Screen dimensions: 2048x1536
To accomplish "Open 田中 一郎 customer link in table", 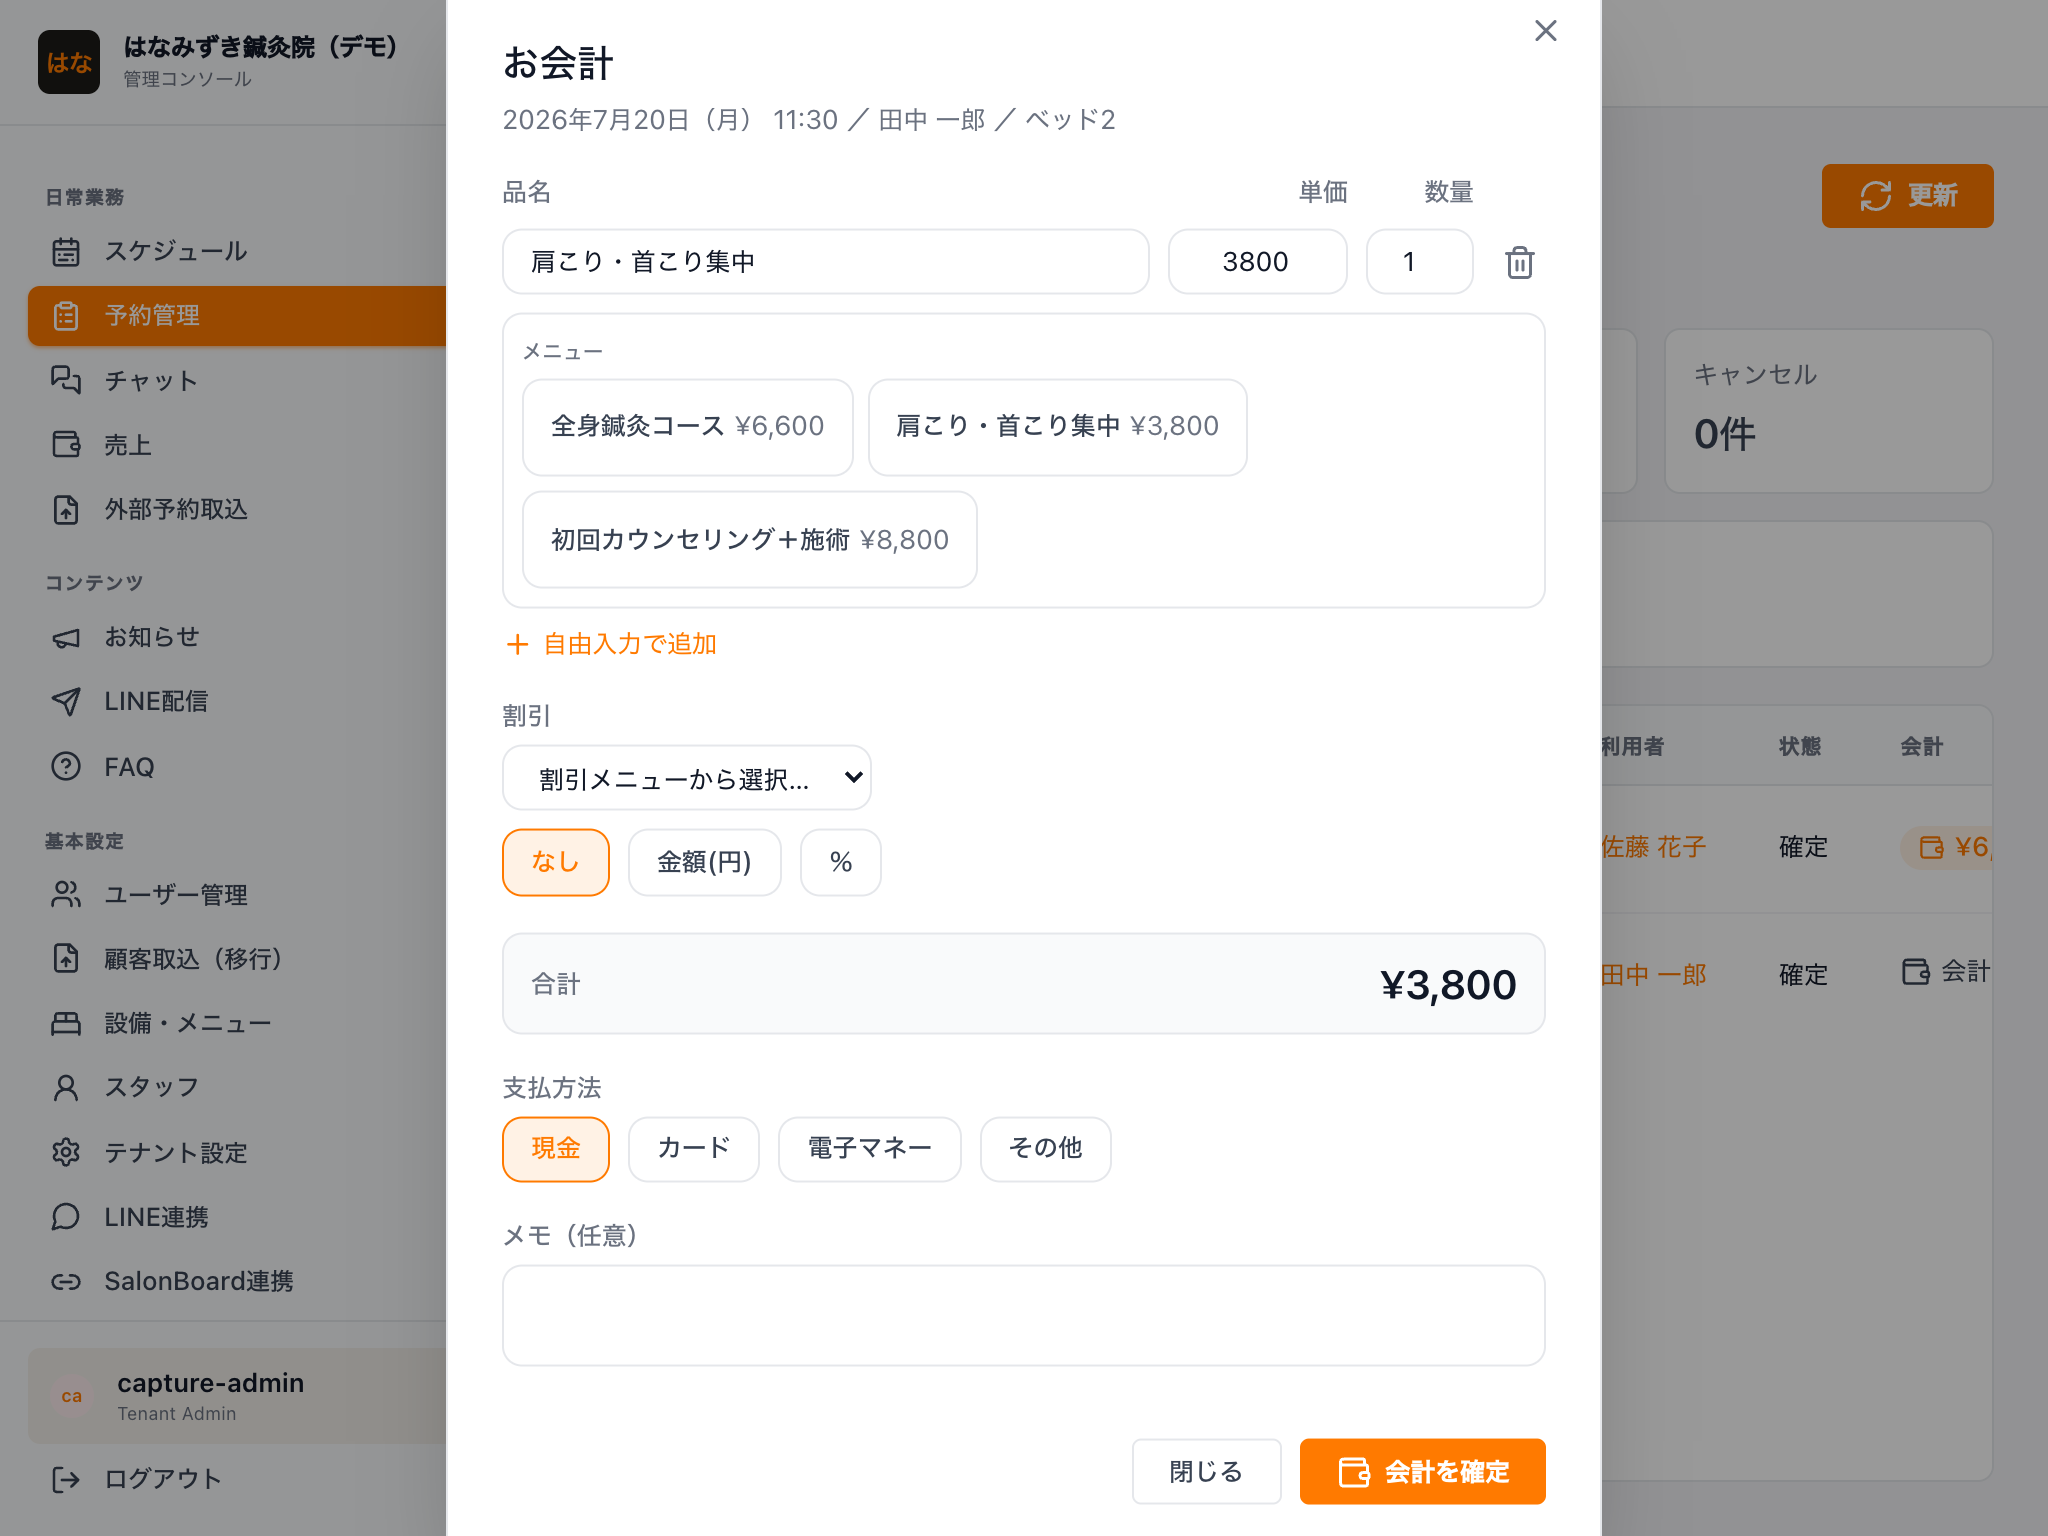I will click(x=1653, y=975).
